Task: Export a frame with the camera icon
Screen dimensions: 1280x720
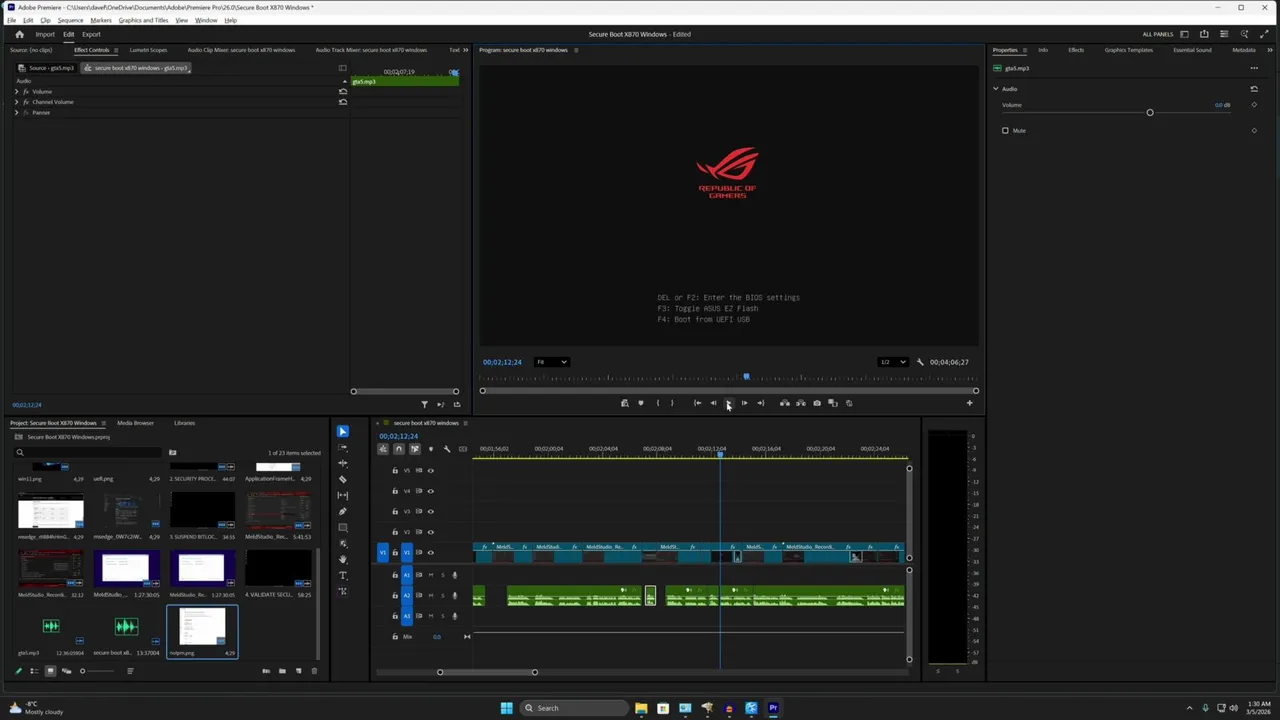Action: click(817, 403)
